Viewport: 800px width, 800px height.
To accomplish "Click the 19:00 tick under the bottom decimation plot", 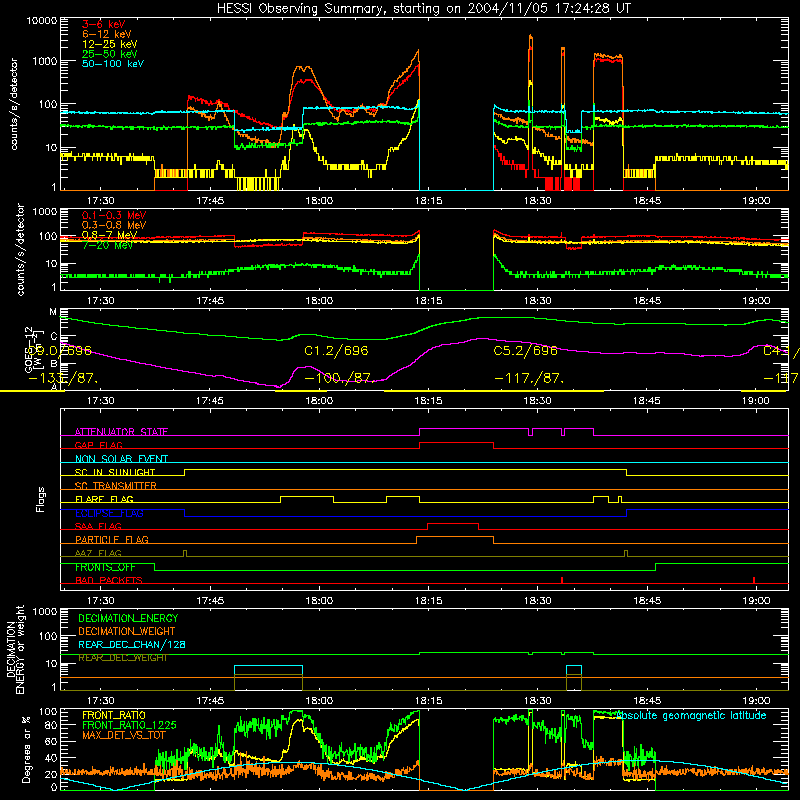I will 756,701.
